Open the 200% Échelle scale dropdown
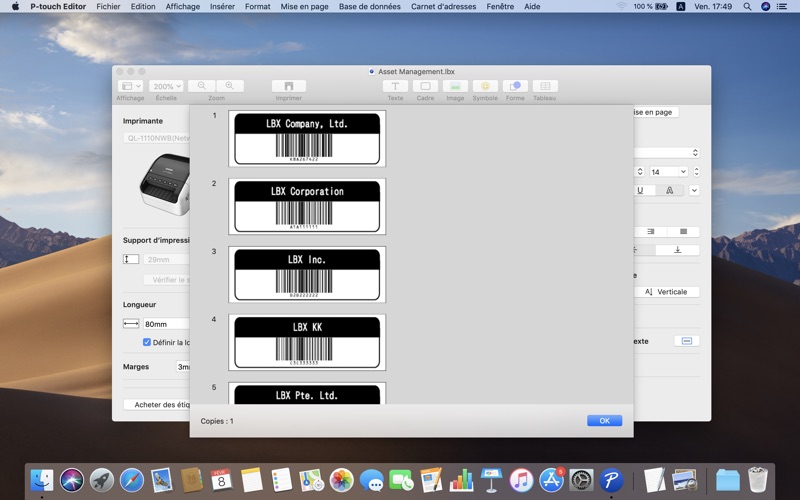Screen dimensions: 800x500 click(166, 86)
